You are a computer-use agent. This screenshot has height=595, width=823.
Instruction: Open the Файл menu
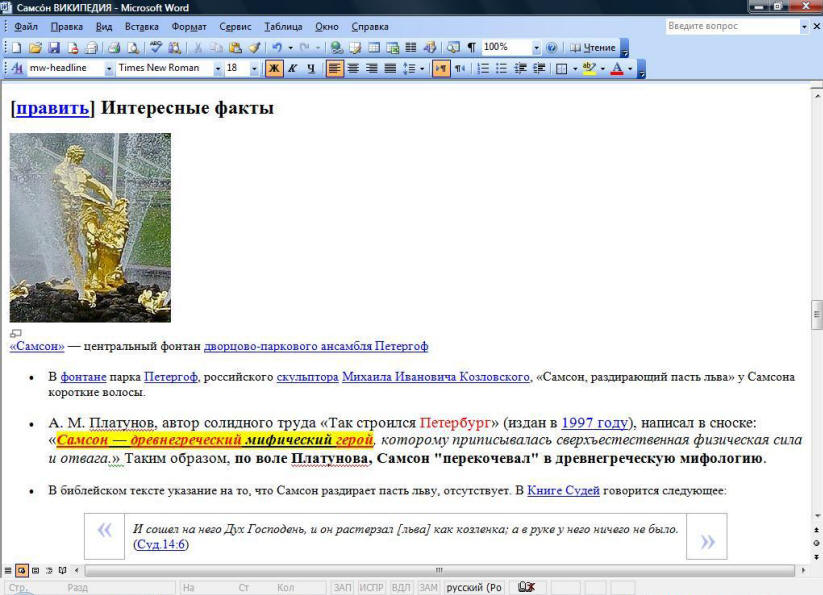pos(26,27)
